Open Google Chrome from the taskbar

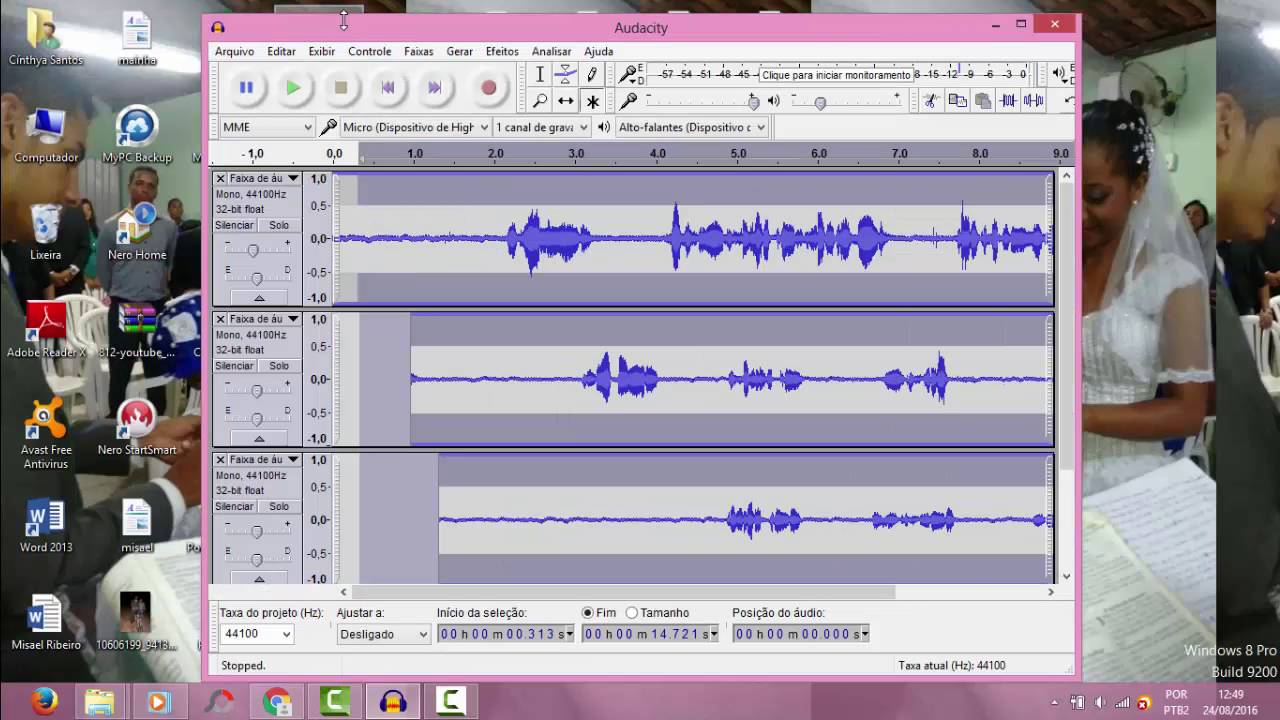[x=277, y=702]
